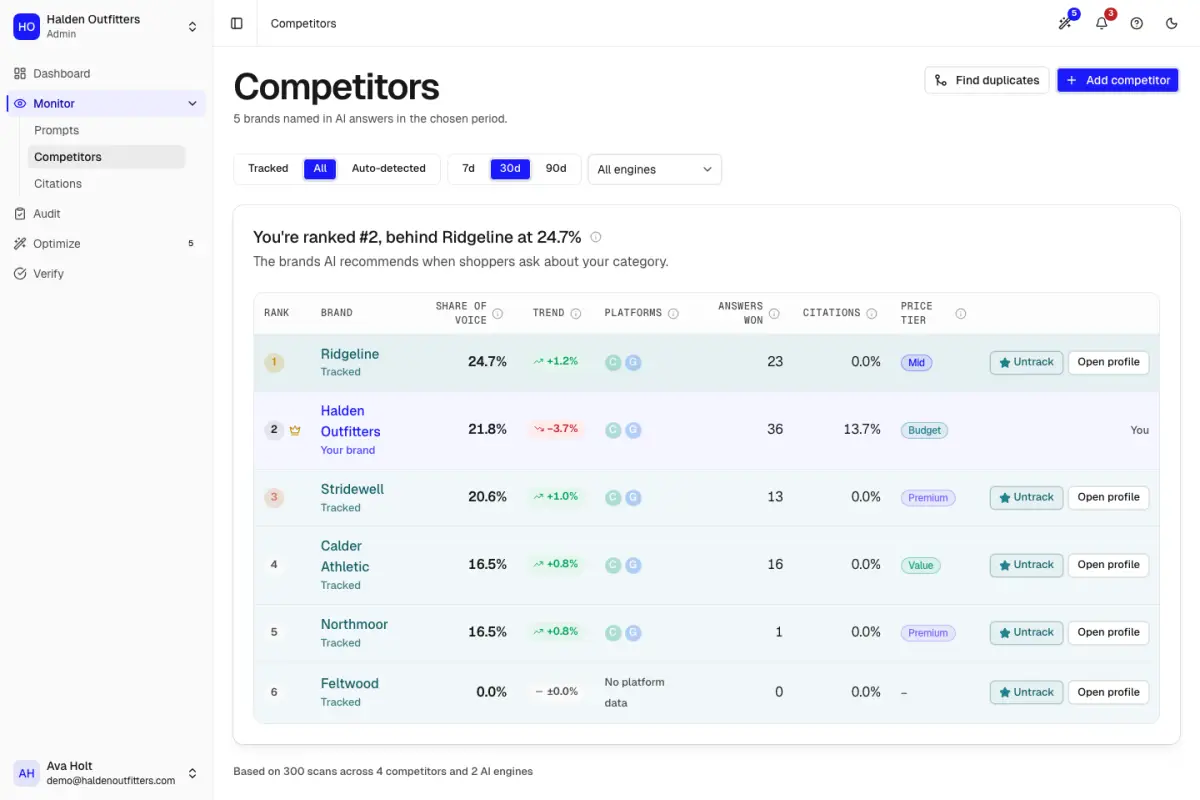Click the HO workspace avatar
This screenshot has height=800, width=1200.
point(26,27)
